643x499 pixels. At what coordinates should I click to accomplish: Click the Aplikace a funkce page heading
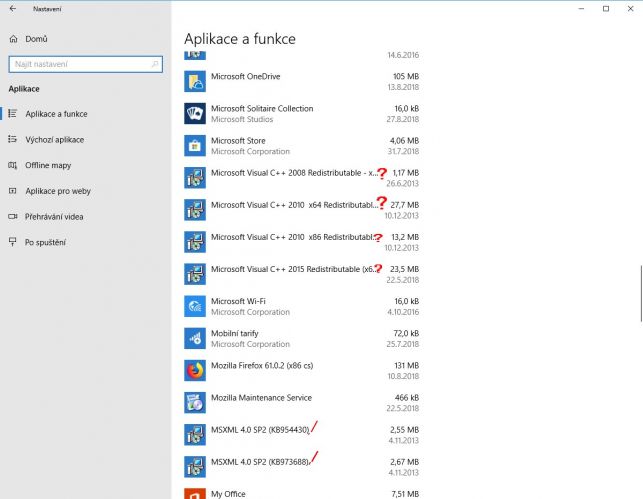(x=240, y=39)
